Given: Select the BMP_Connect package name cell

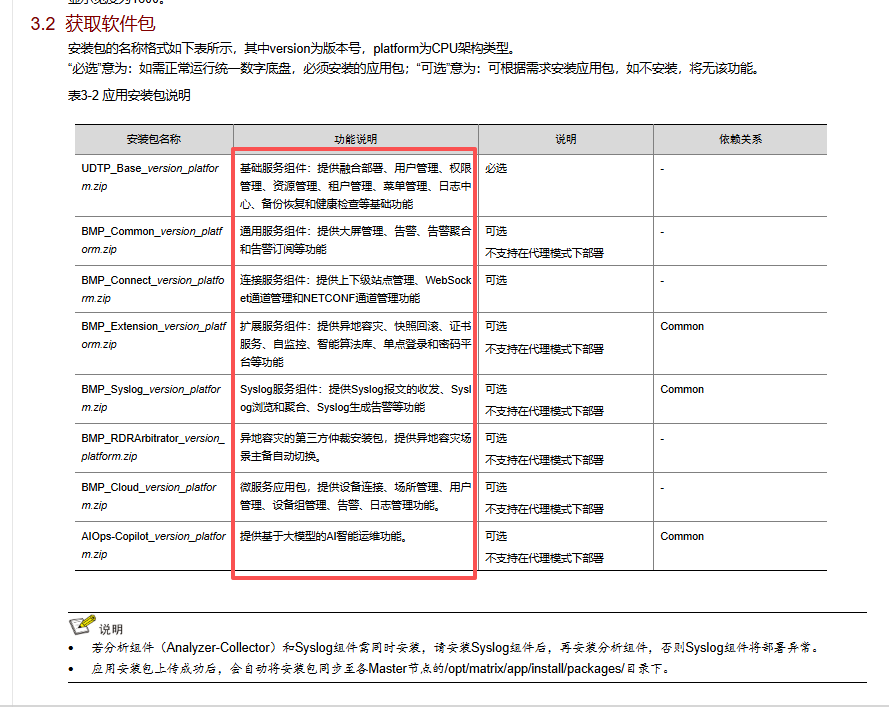Looking at the screenshot, I should pos(152,289).
